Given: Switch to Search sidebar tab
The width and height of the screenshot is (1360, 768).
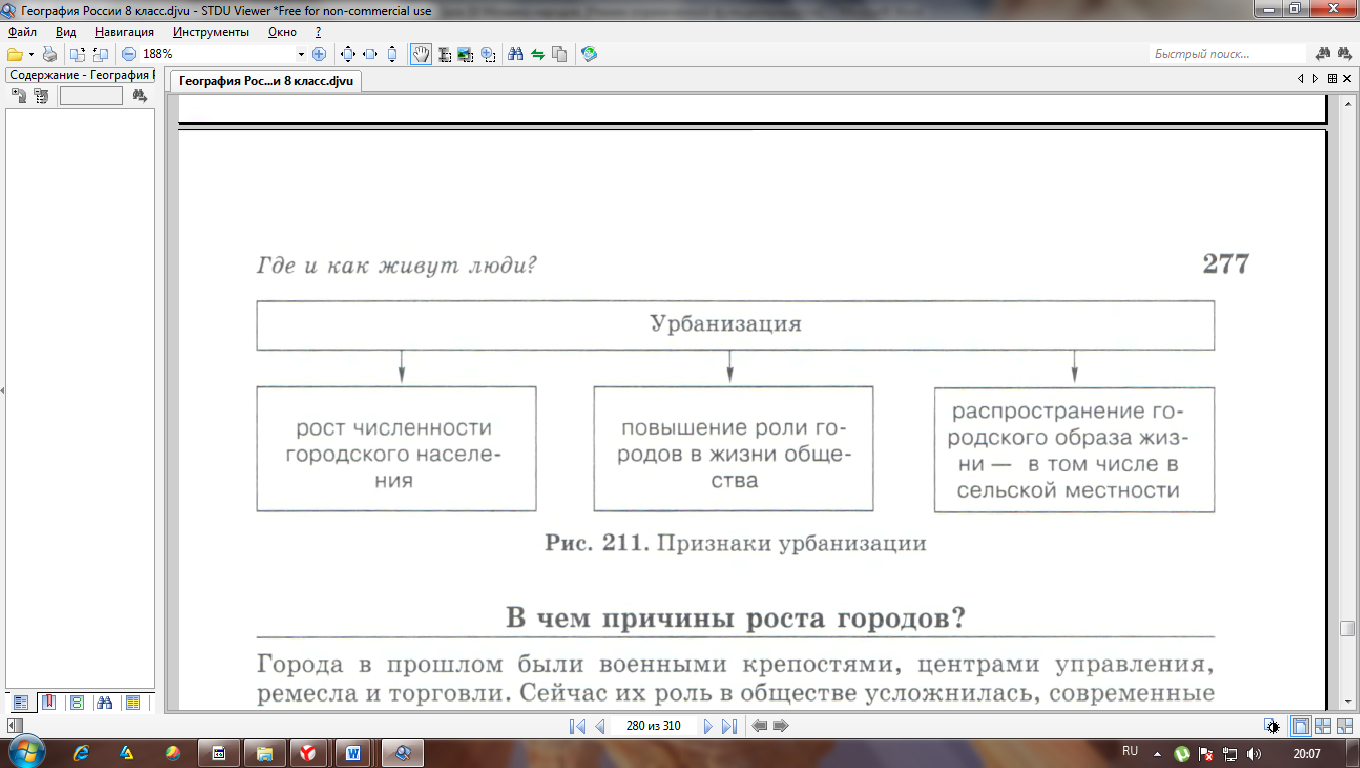Looking at the screenshot, I should coord(104,703).
